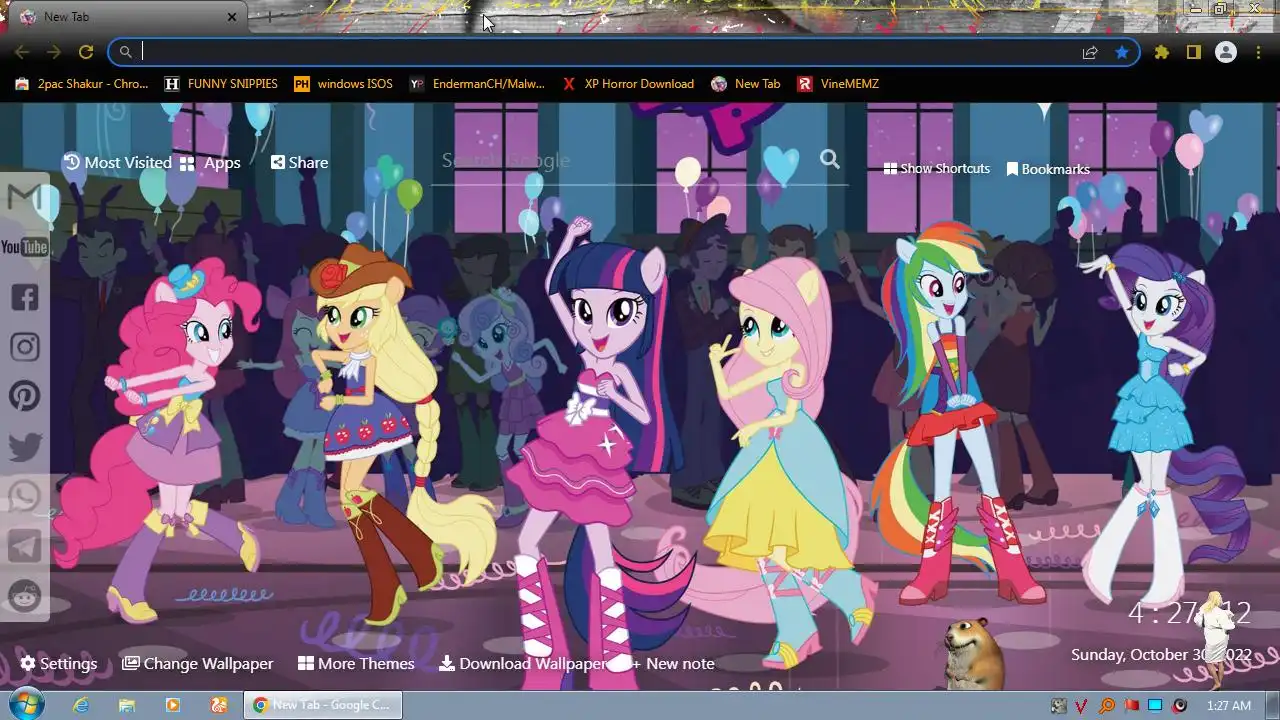Image resolution: width=1280 pixels, height=720 pixels.
Task: Open the Extensions puzzle icon
Action: pos(1161,52)
